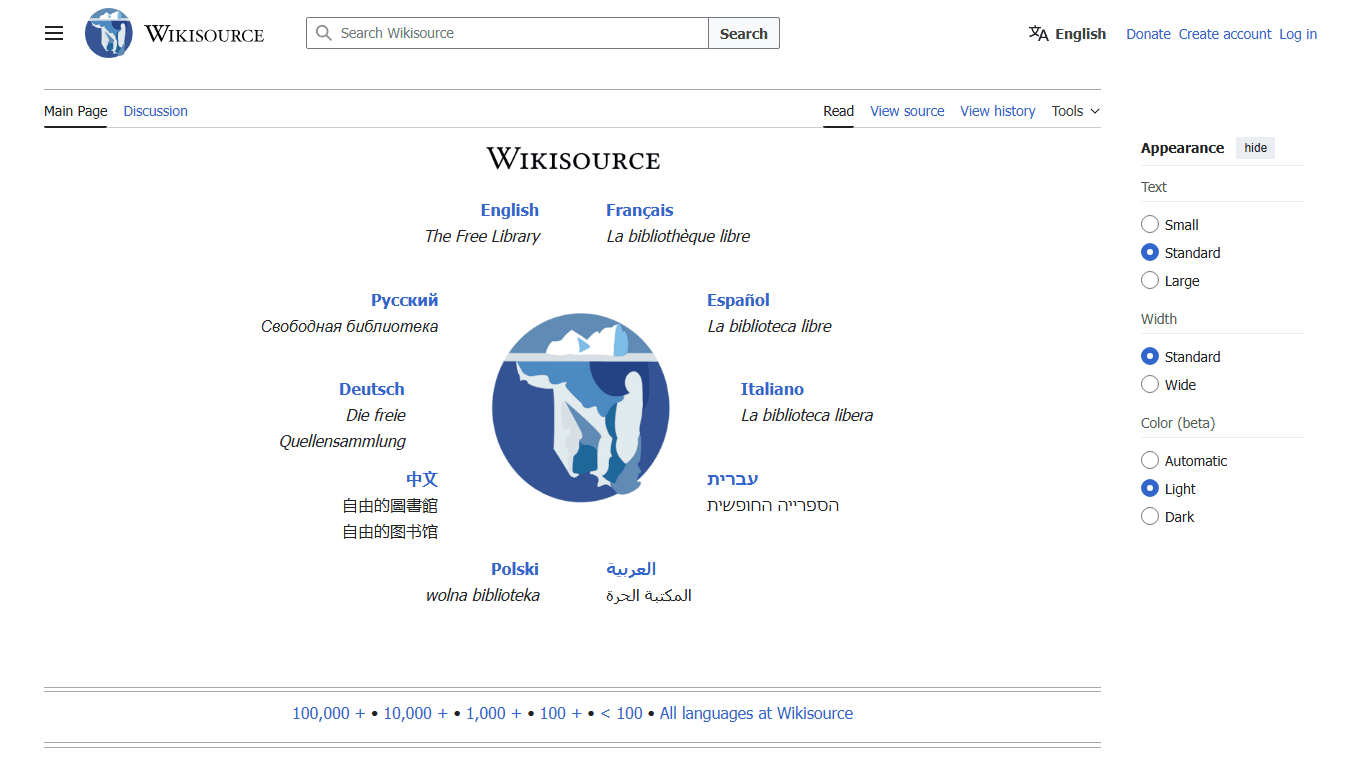
Task: Click the 100,000 + languages link
Action: click(329, 713)
